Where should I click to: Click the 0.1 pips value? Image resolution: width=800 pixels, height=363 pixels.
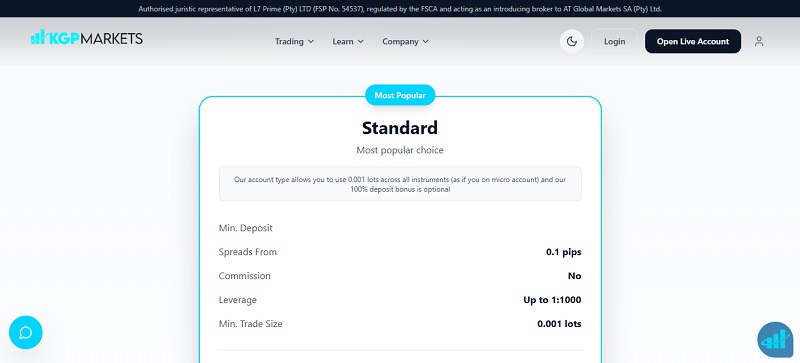(x=563, y=252)
